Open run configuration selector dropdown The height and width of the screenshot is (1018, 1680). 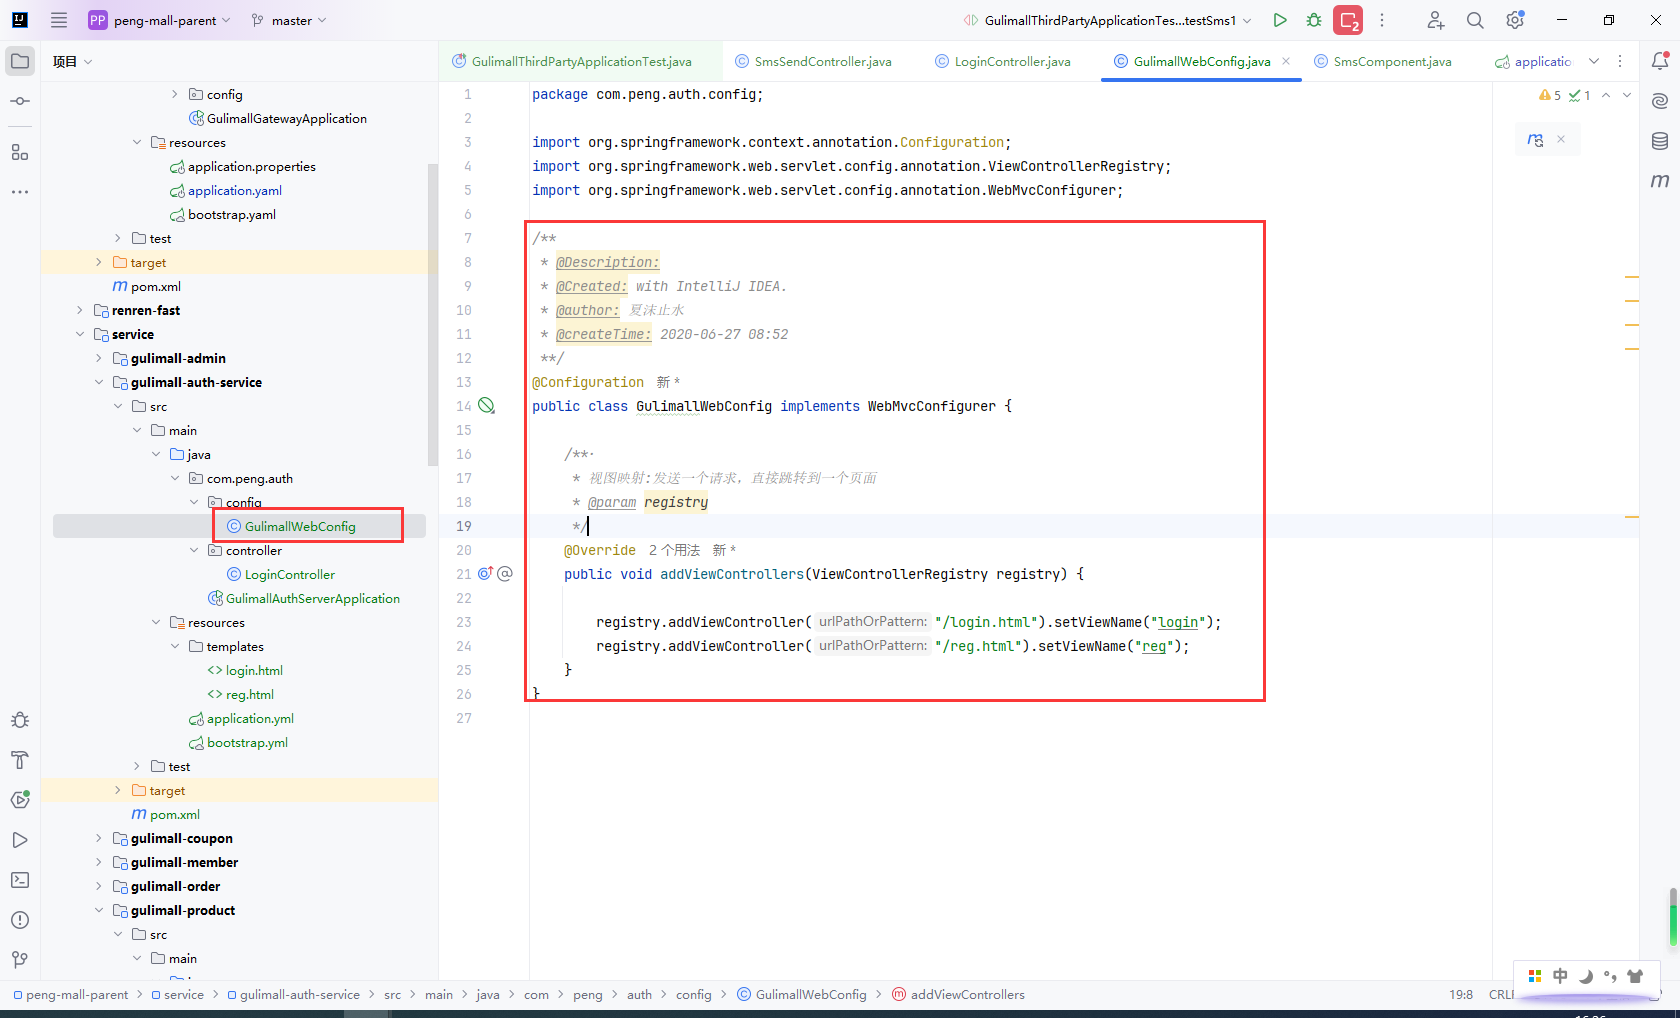pos(1107,20)
